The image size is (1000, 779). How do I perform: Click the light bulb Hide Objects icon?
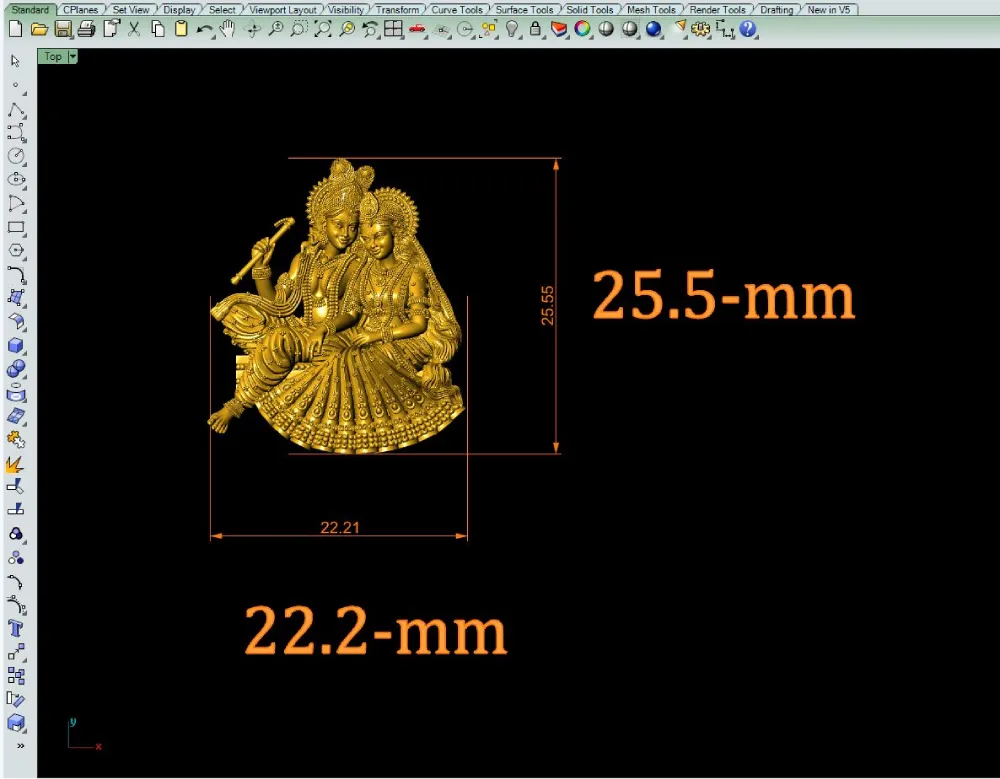pyautogui.click(x=511, y=29)
